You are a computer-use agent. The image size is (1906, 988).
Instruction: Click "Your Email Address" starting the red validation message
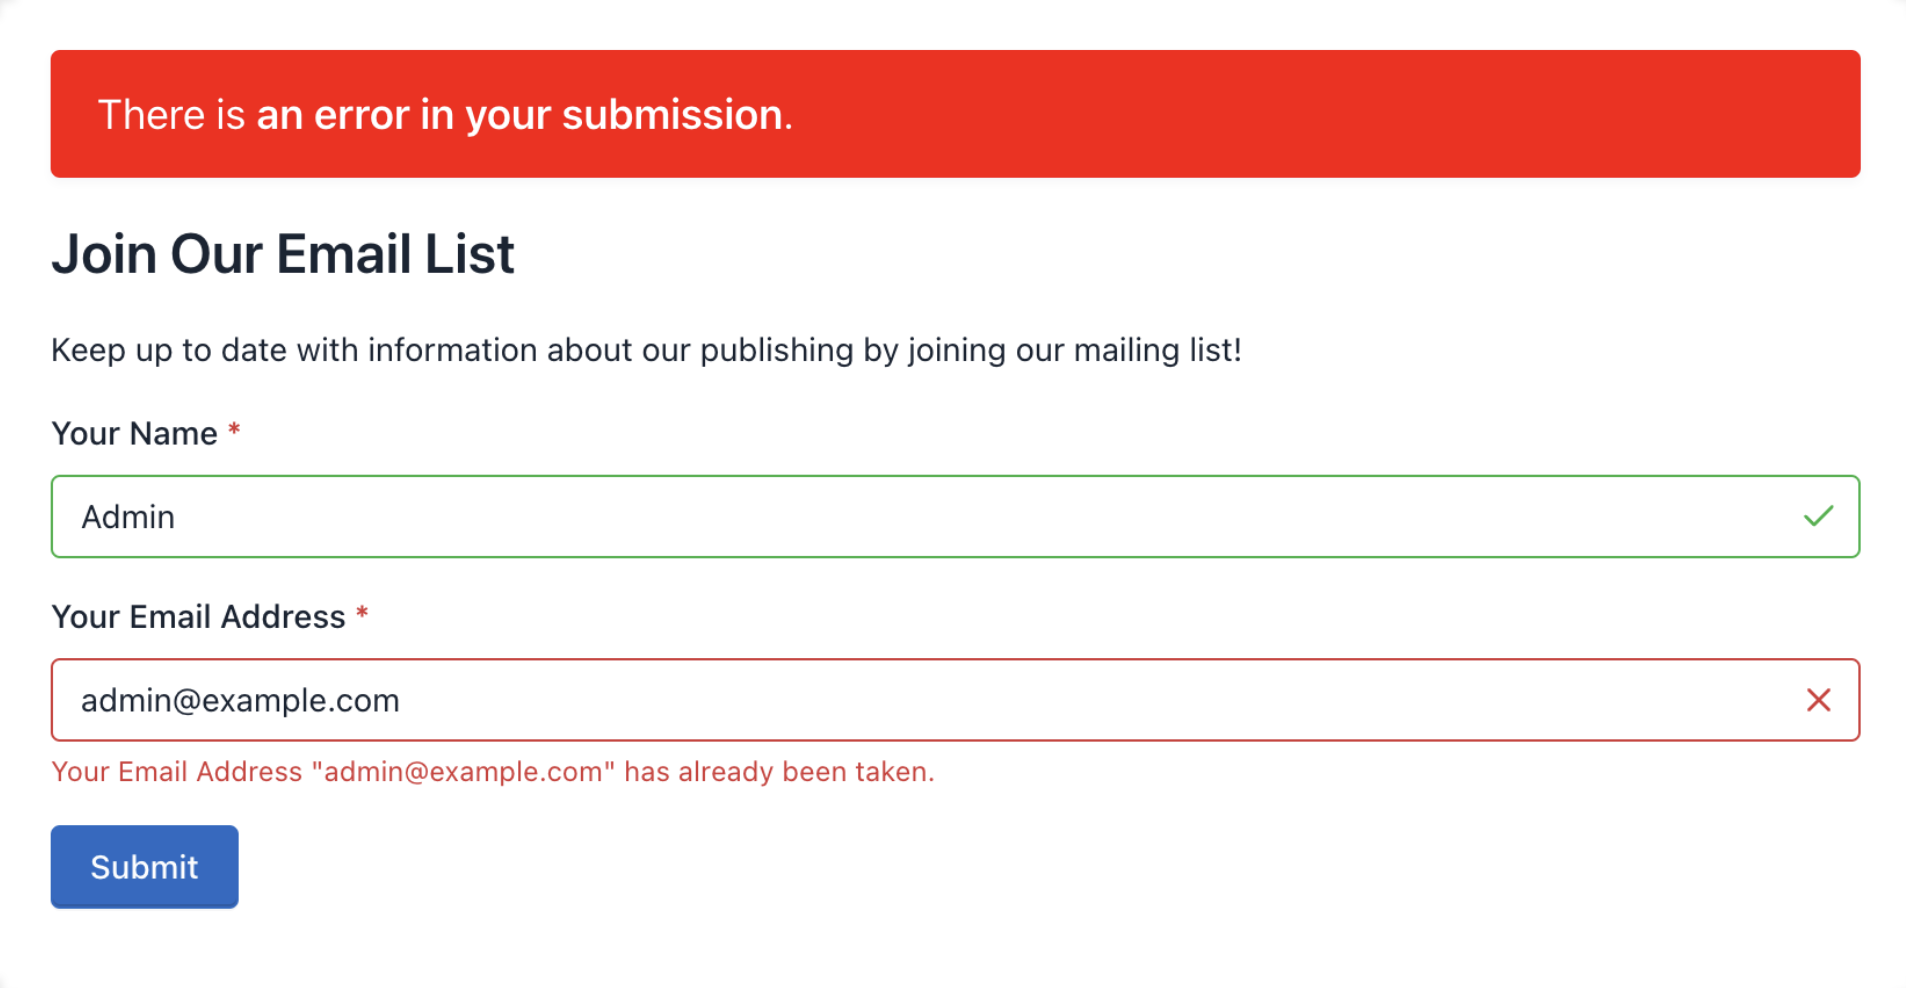click(176, 772)
